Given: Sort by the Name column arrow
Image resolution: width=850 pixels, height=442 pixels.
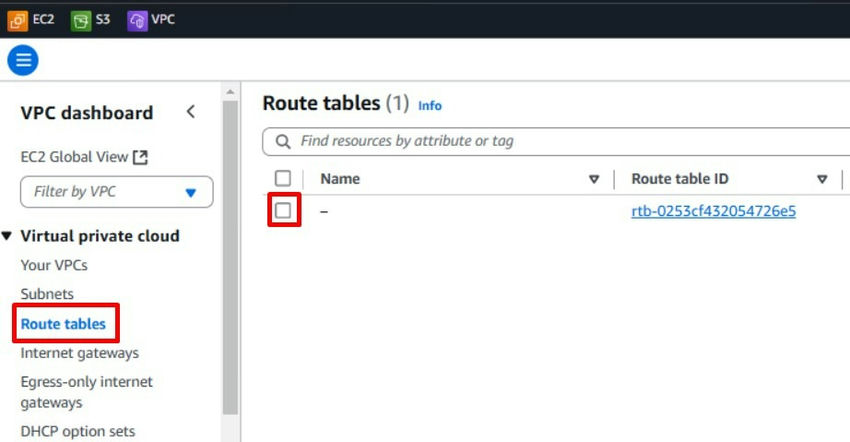Looking at the screenshot, I should (x=594, y=179).
